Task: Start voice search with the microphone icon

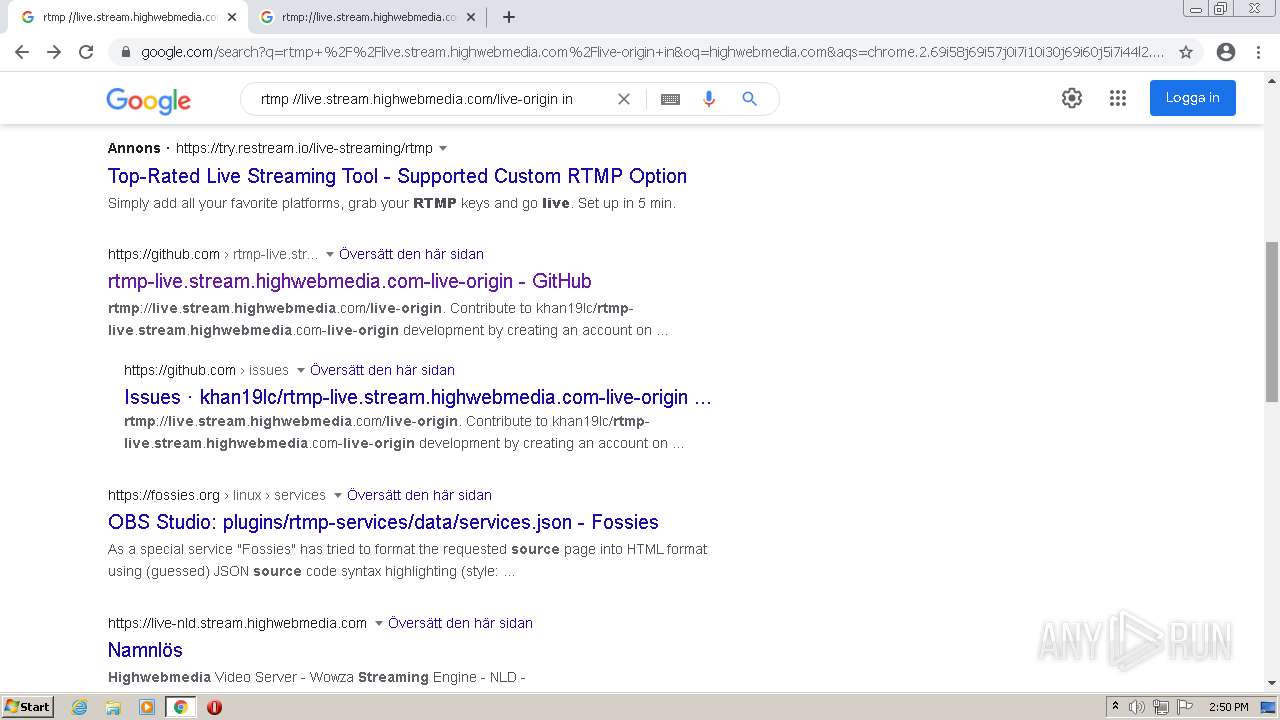Action: click(x=709, y=99)
